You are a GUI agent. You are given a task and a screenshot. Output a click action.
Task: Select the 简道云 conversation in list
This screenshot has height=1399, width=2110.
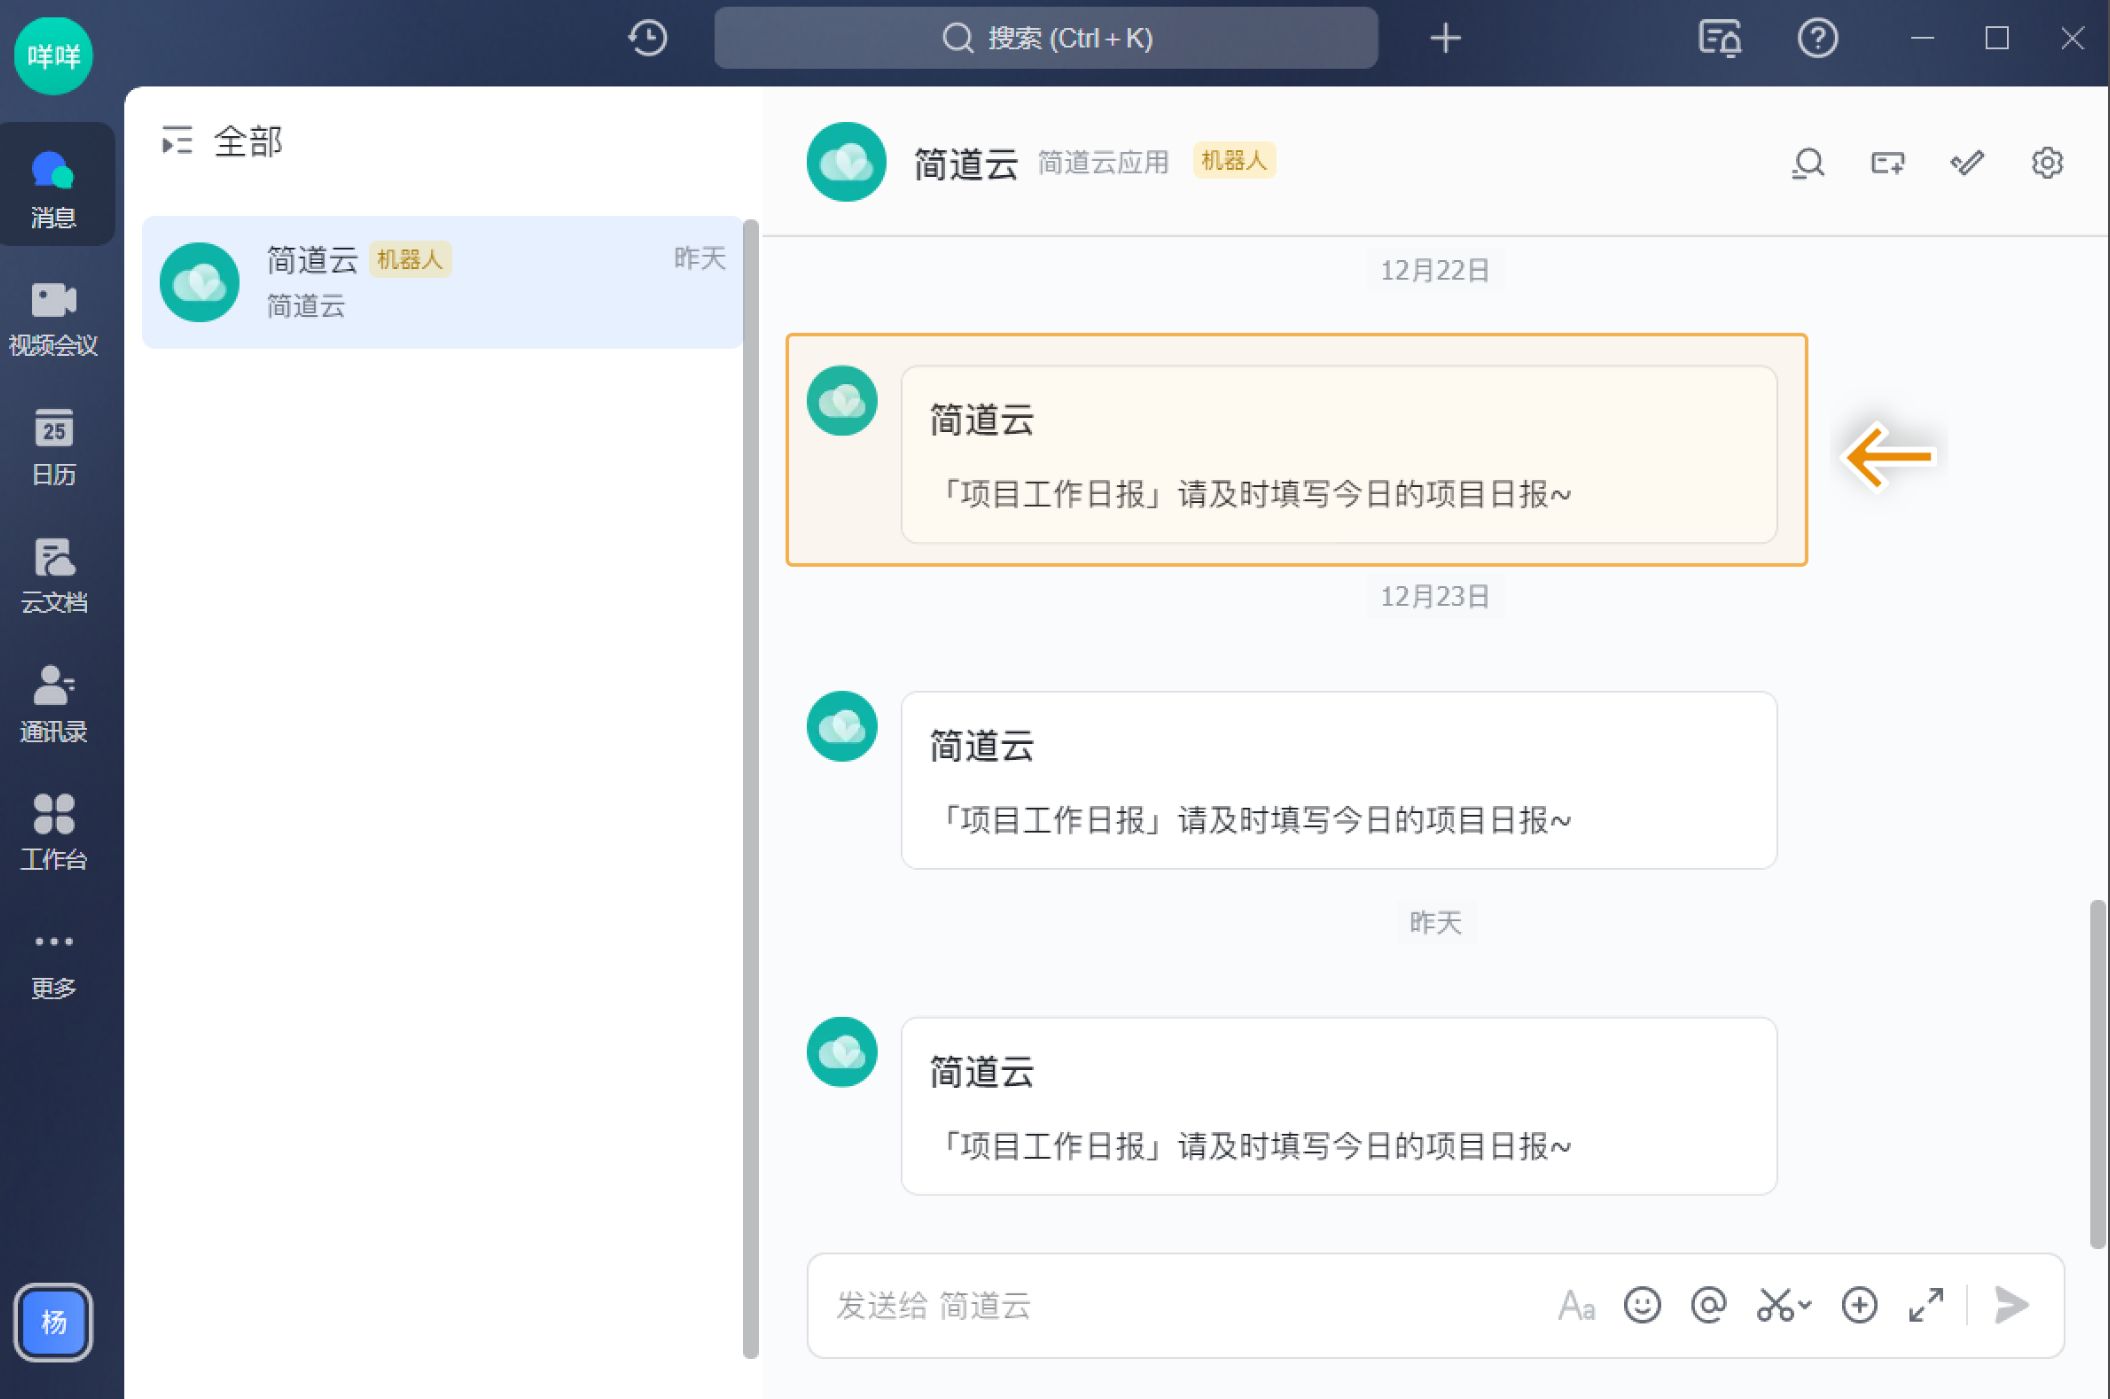[442, 282]
